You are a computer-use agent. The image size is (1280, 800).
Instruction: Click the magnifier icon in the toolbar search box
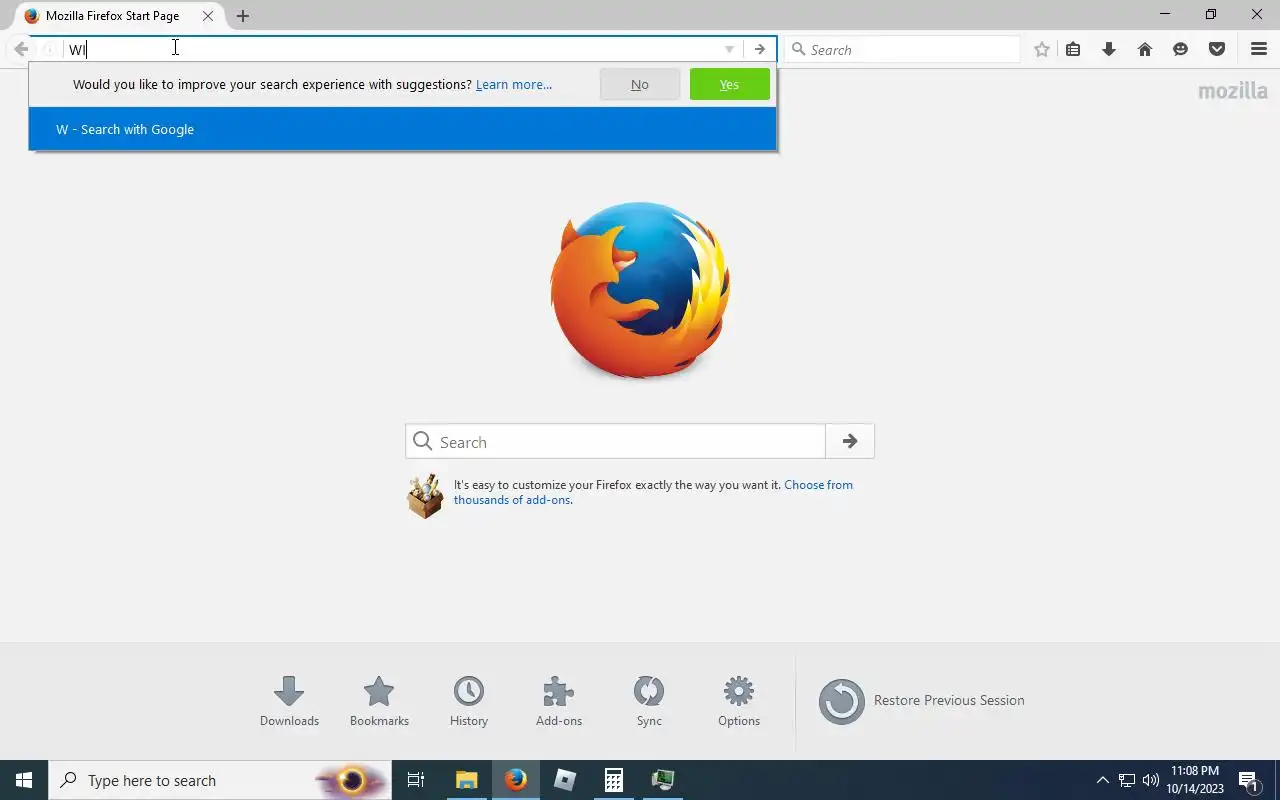pos(798,49)
